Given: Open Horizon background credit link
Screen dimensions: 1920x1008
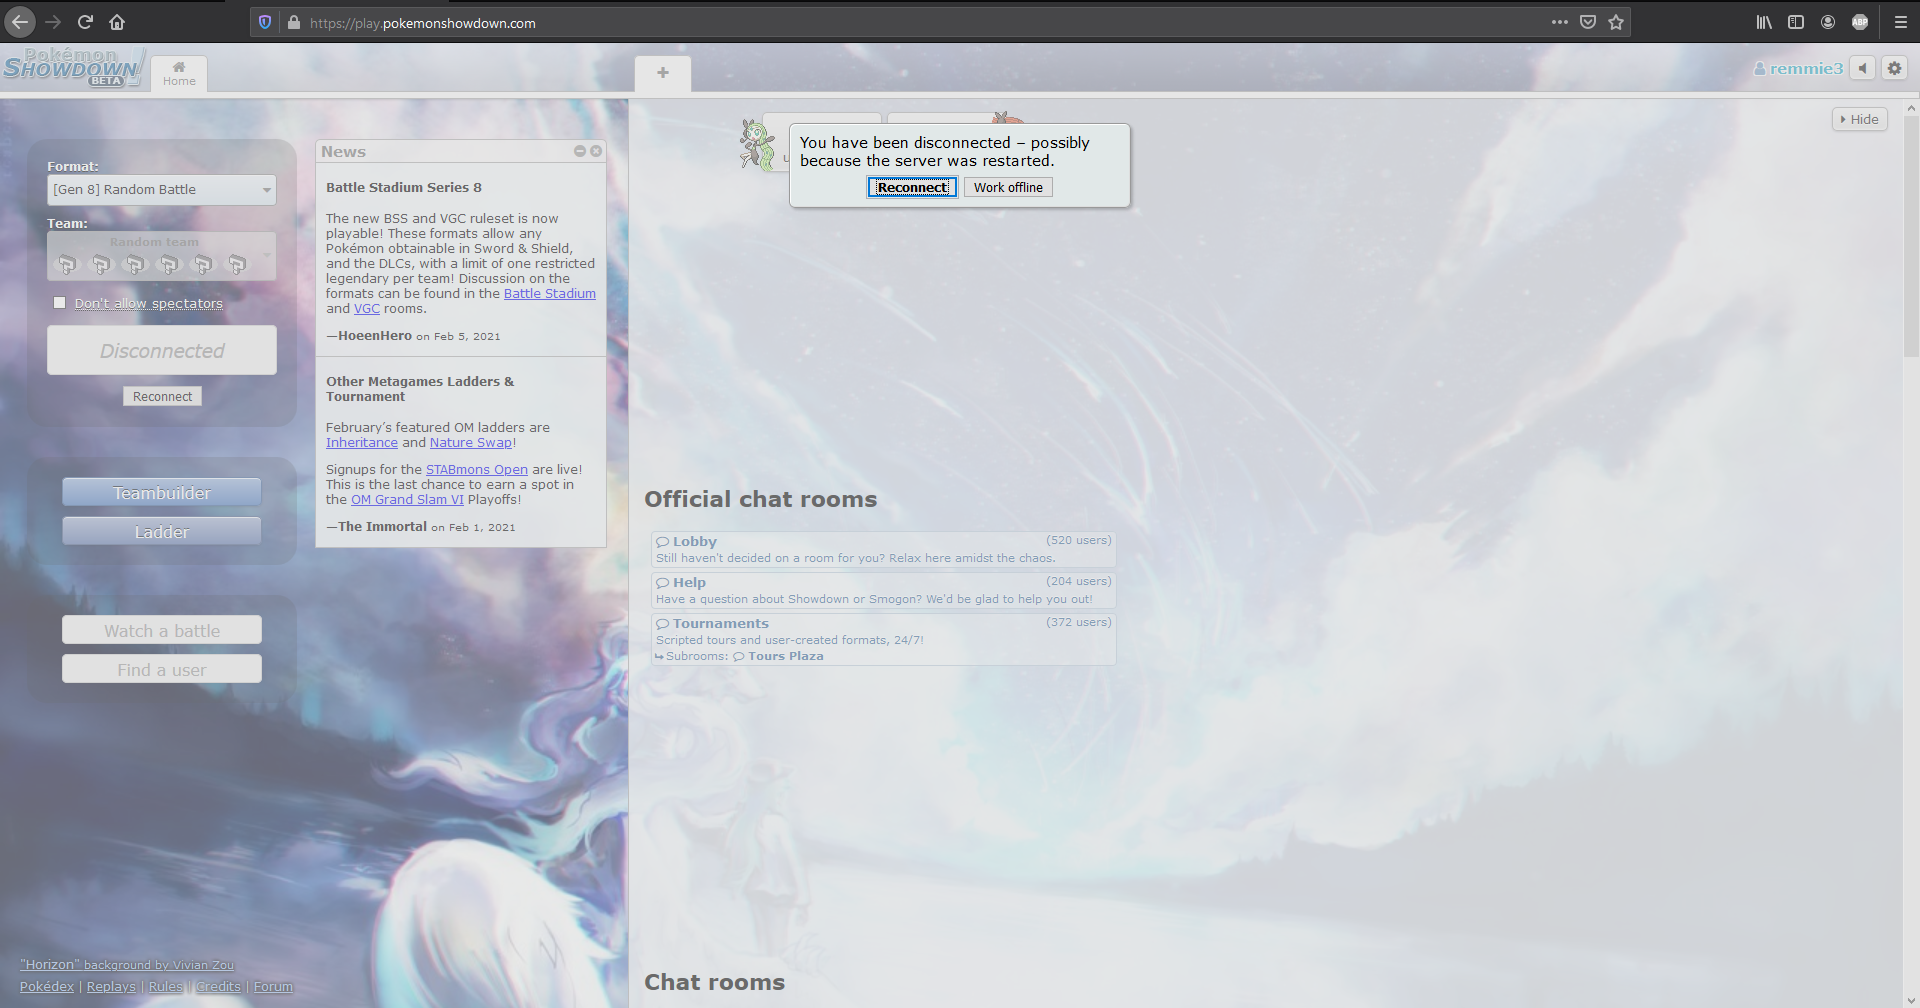Looking at the screenshot, I should [x=127, y=965].
